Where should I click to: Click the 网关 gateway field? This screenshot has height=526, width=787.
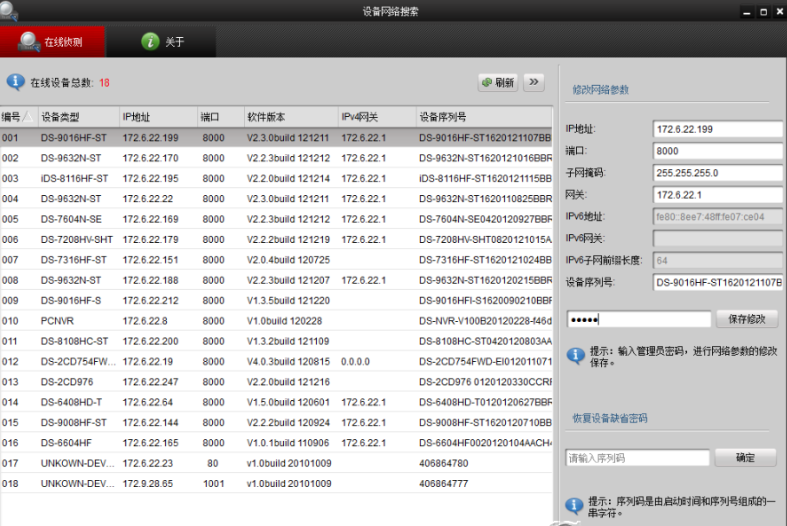[716, 195]
